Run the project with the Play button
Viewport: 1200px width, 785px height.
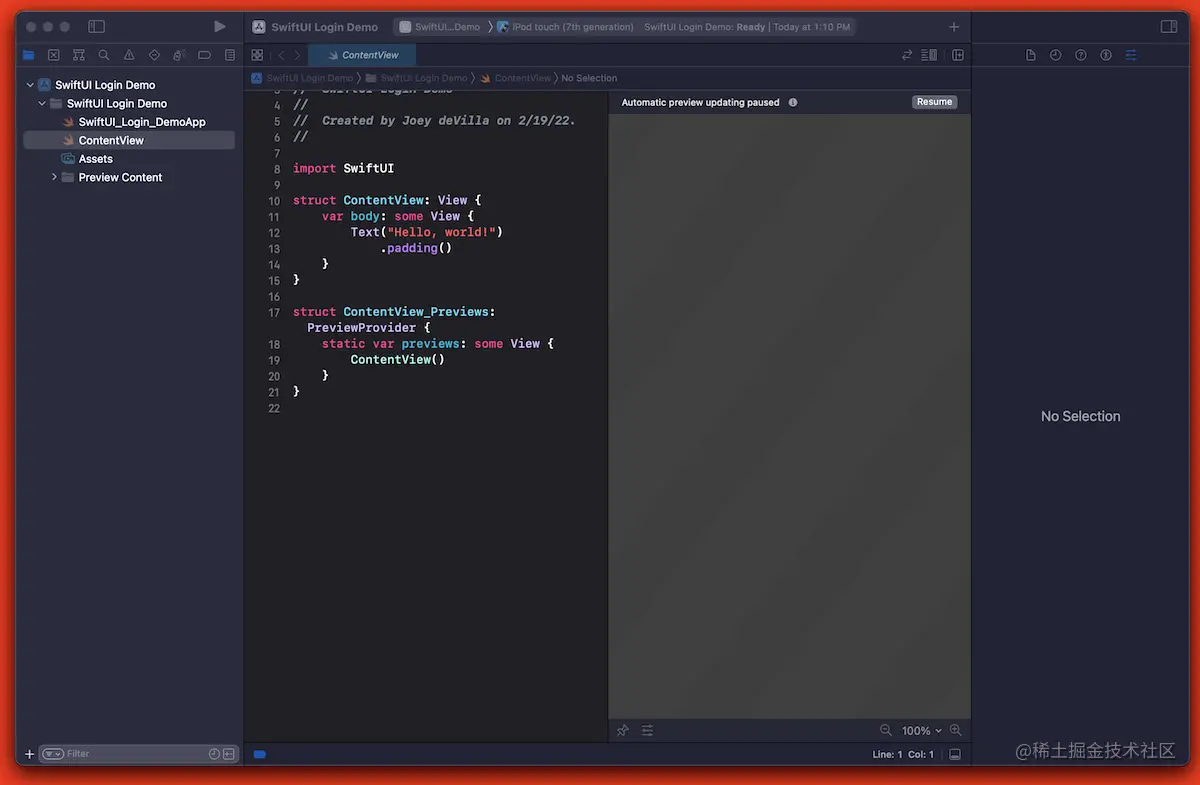pos(220,27)
